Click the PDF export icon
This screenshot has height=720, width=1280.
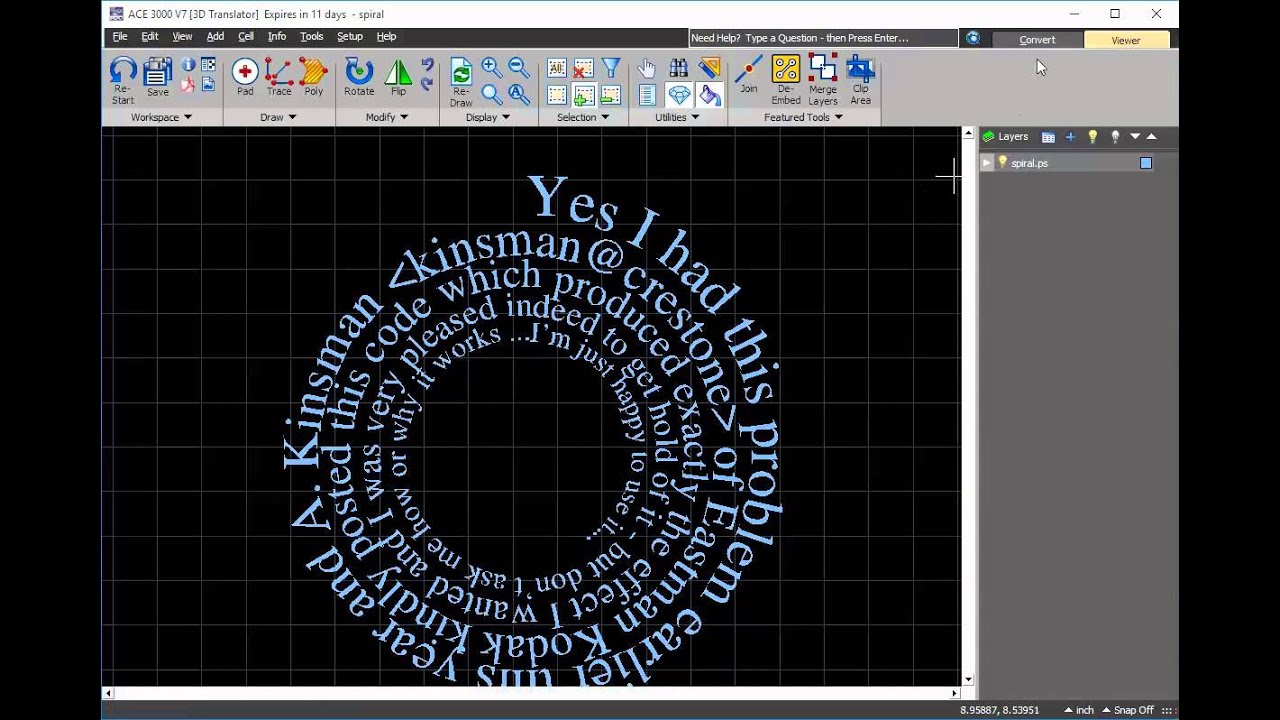coord(188,86)
